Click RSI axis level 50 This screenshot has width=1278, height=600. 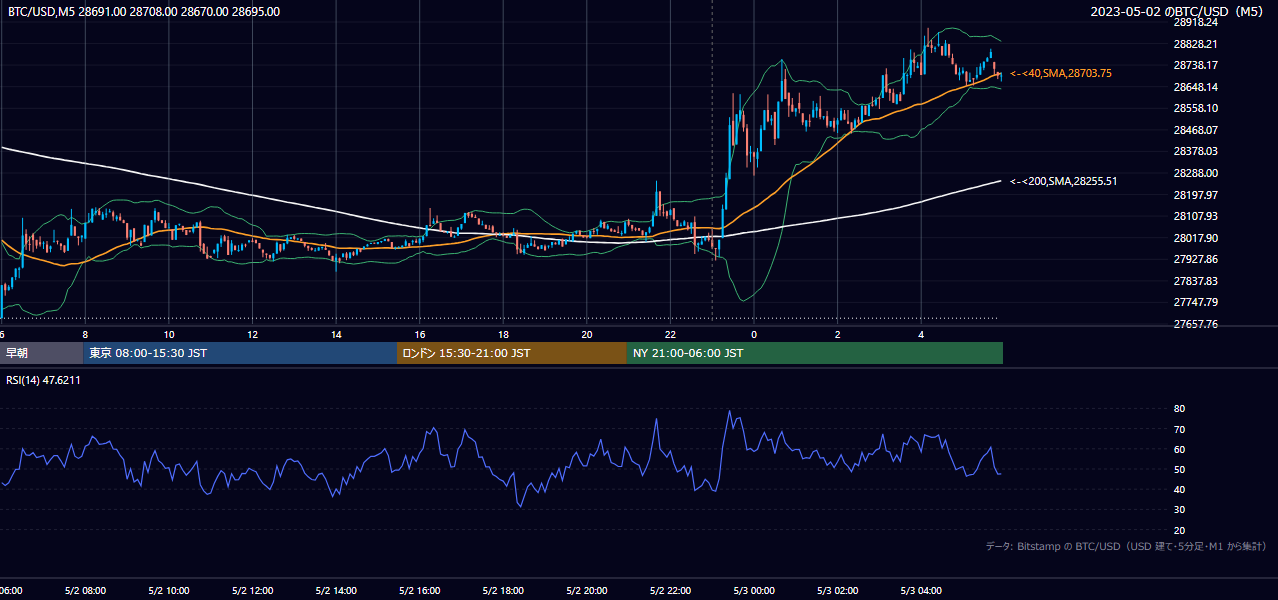click(1179, 470)
